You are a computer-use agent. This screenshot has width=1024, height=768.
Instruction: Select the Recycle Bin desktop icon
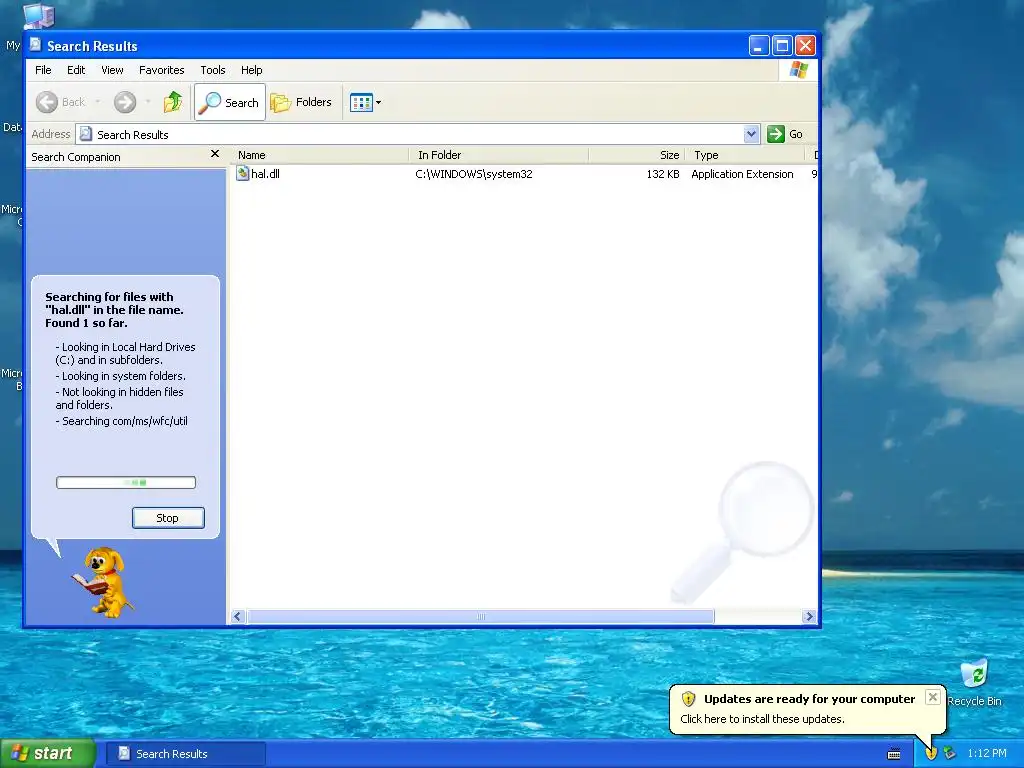[x=974, y=683]
